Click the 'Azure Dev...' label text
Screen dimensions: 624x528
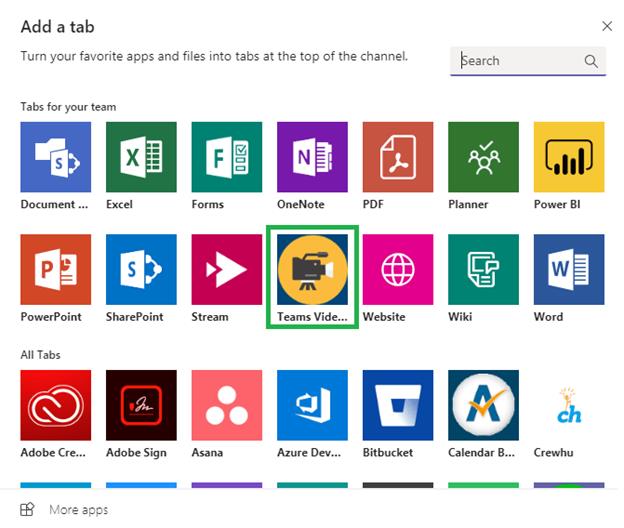(309, 452)
